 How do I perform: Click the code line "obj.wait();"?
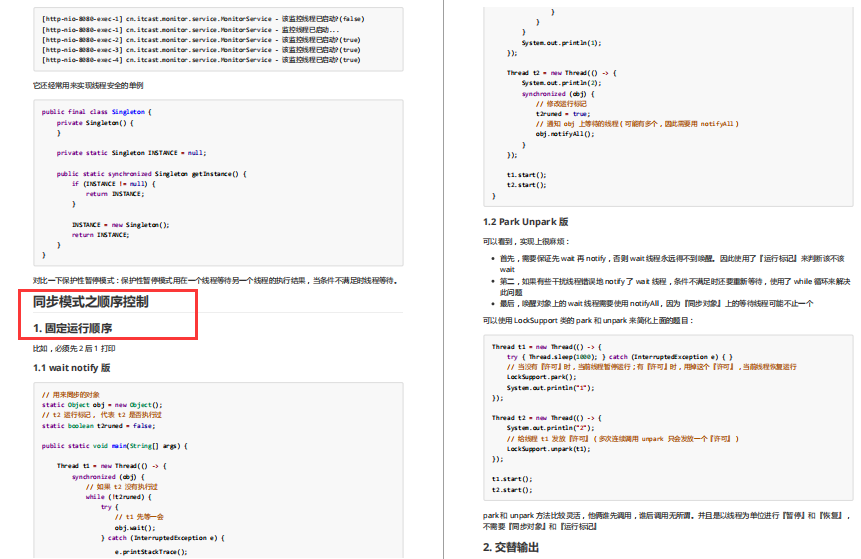(135, 528)
